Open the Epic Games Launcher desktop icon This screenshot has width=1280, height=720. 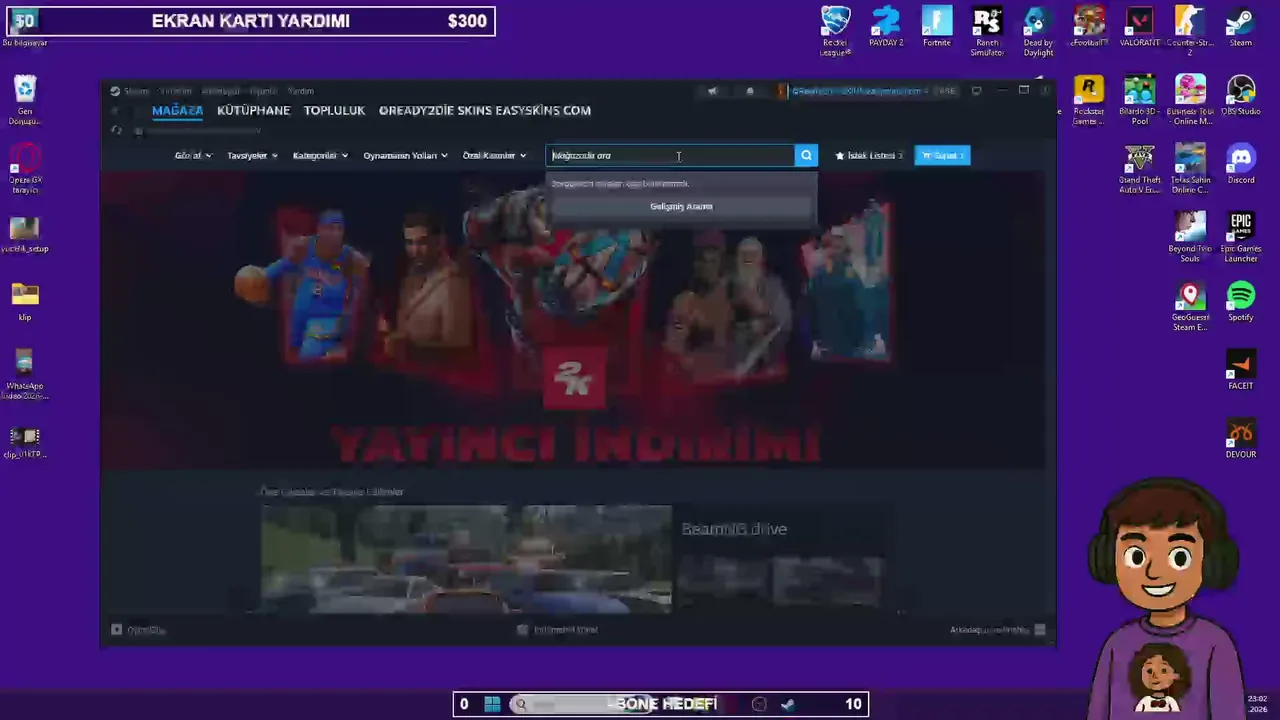pos(1241,237)
